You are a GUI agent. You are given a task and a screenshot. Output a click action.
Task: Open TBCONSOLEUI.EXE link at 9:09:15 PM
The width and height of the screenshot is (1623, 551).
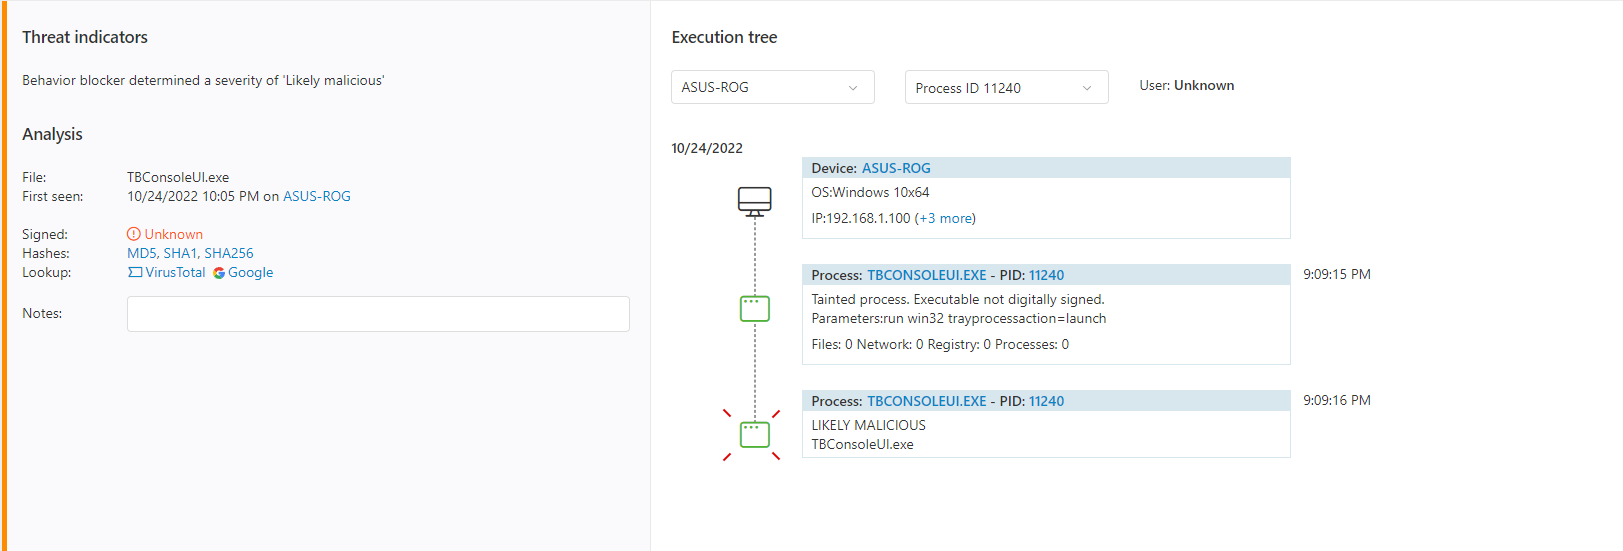927,275
